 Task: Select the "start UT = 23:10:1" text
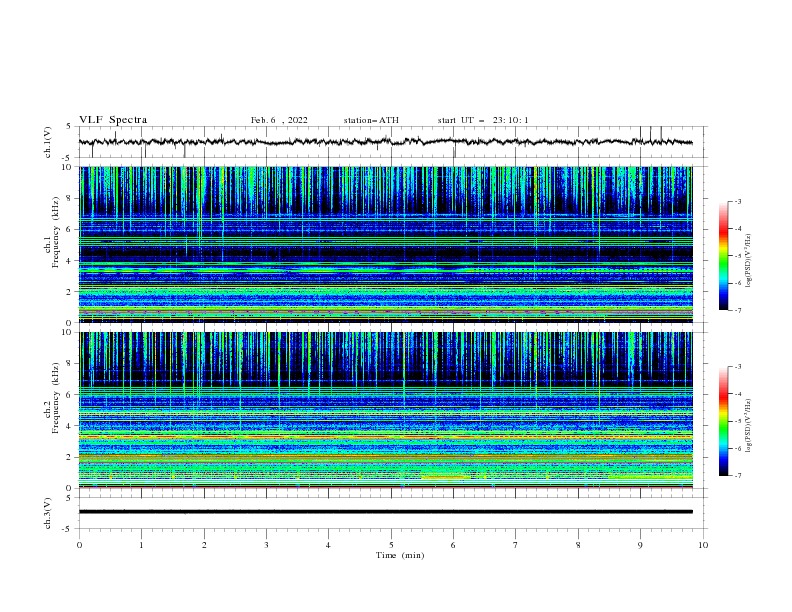482,120
